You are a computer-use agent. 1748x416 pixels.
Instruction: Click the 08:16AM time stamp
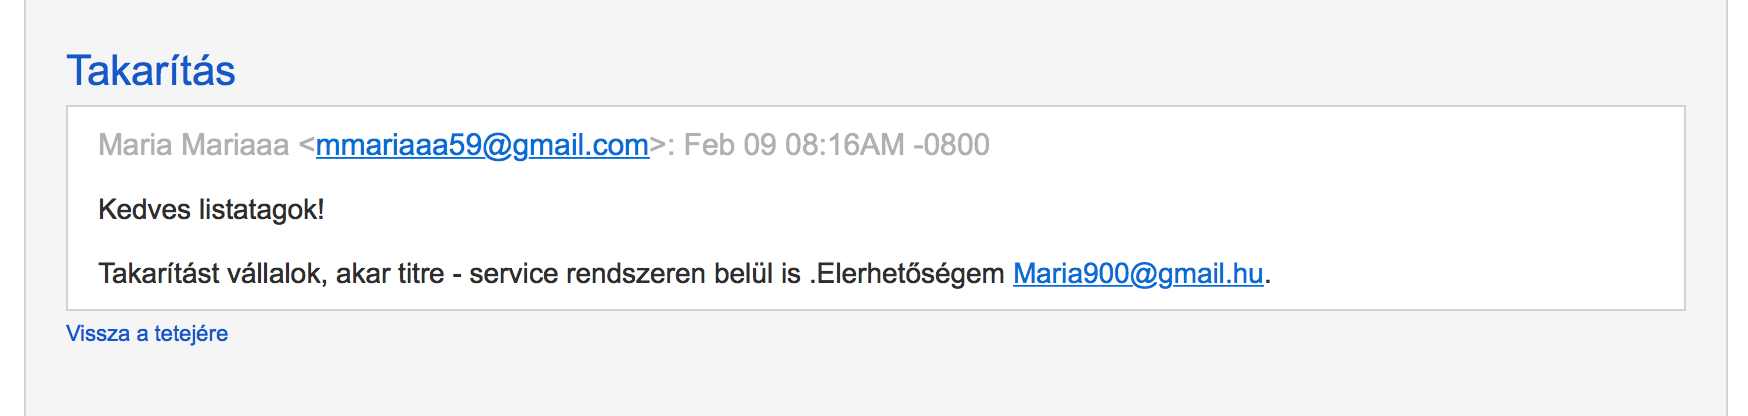pyautogui.click(x=844, y=145)
